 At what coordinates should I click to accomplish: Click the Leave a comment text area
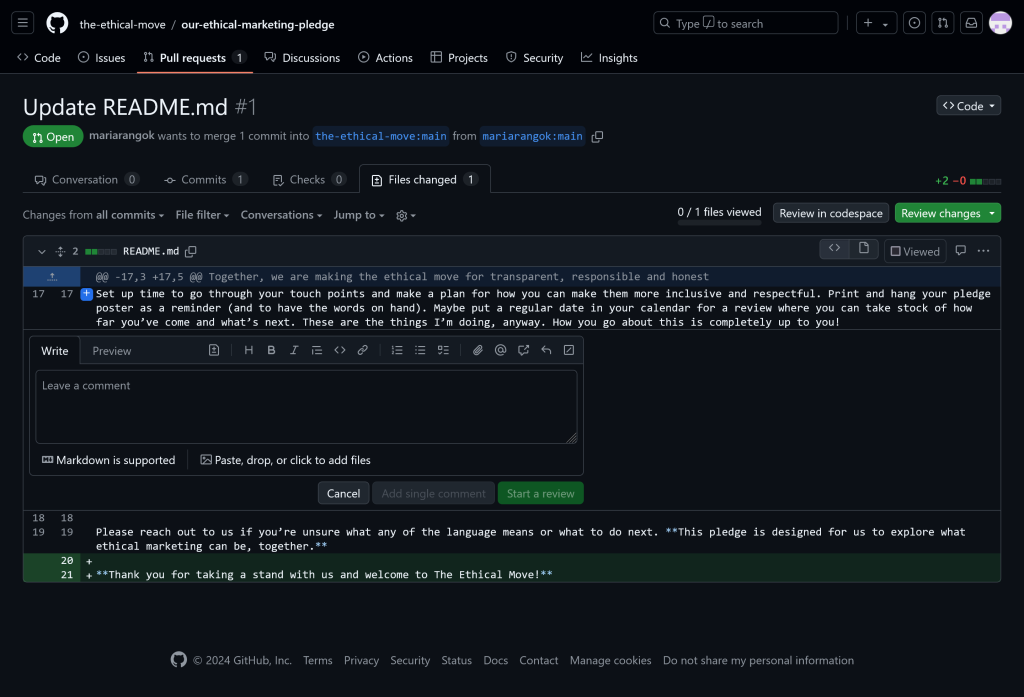(306, 407)
